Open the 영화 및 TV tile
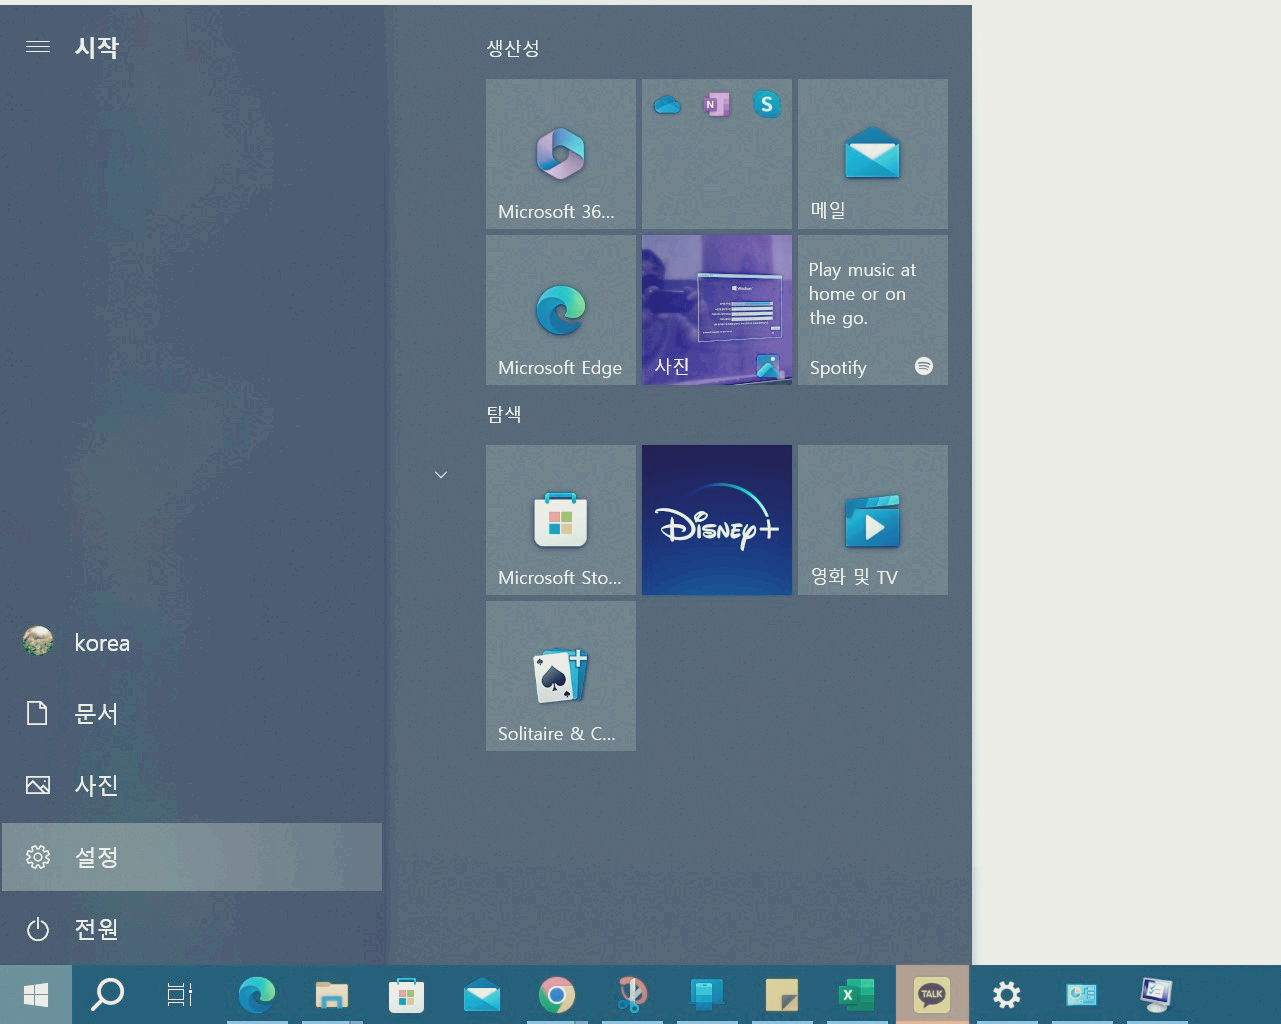This screenshot has width=1281, height=1024. point(873,520)
